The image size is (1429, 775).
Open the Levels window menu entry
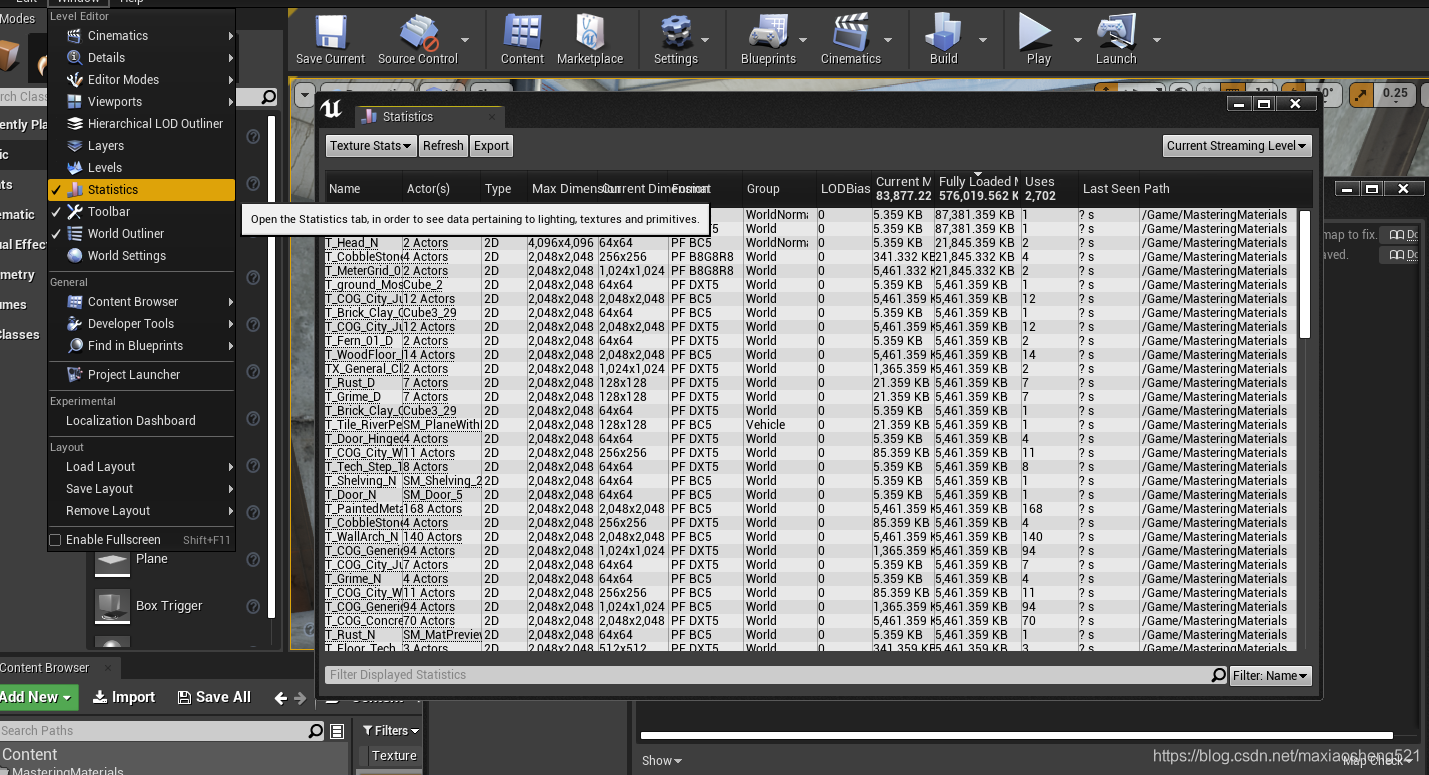(142, 168)
